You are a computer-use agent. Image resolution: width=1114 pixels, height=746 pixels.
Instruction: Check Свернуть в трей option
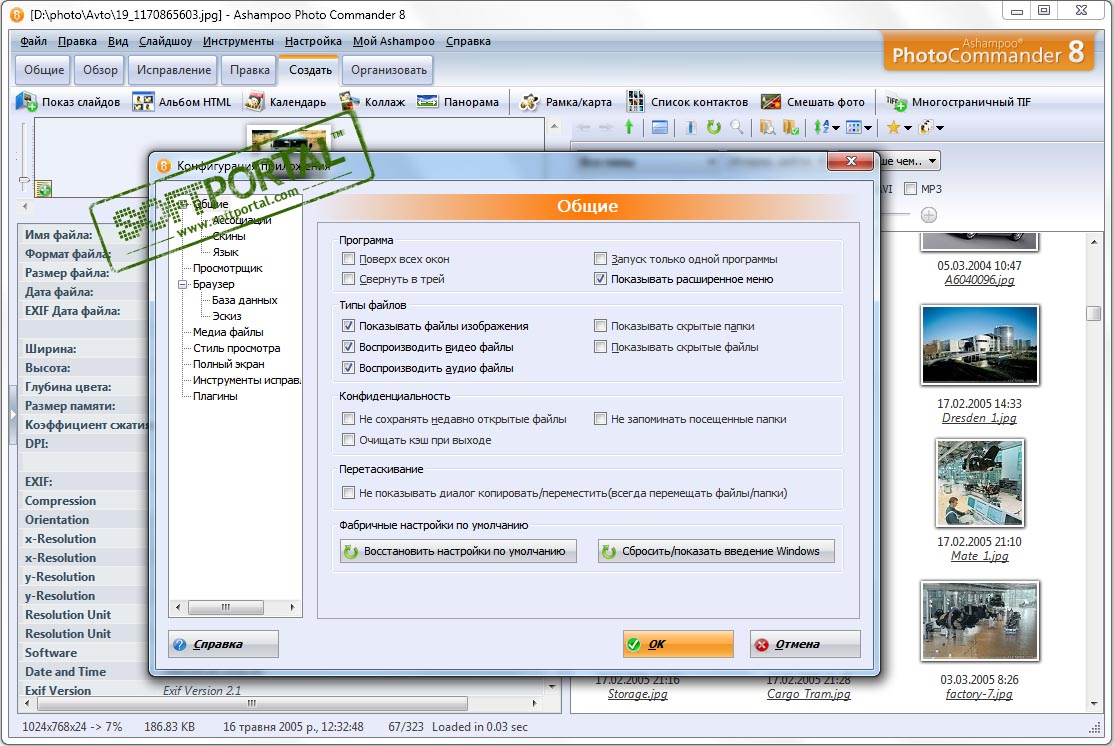(348, 279)
